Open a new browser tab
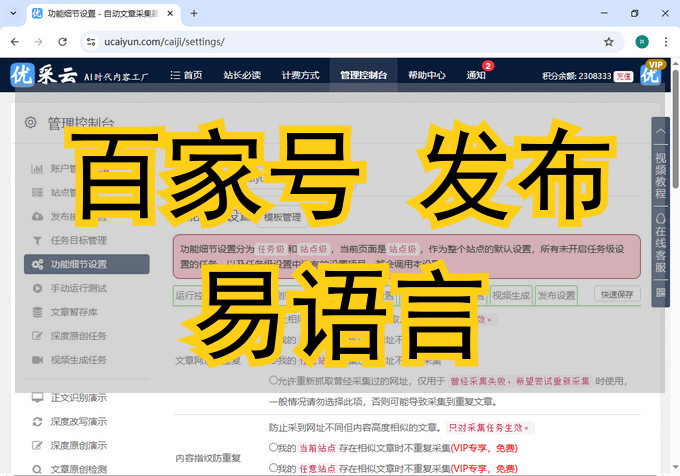 click(x=194, y=13)
